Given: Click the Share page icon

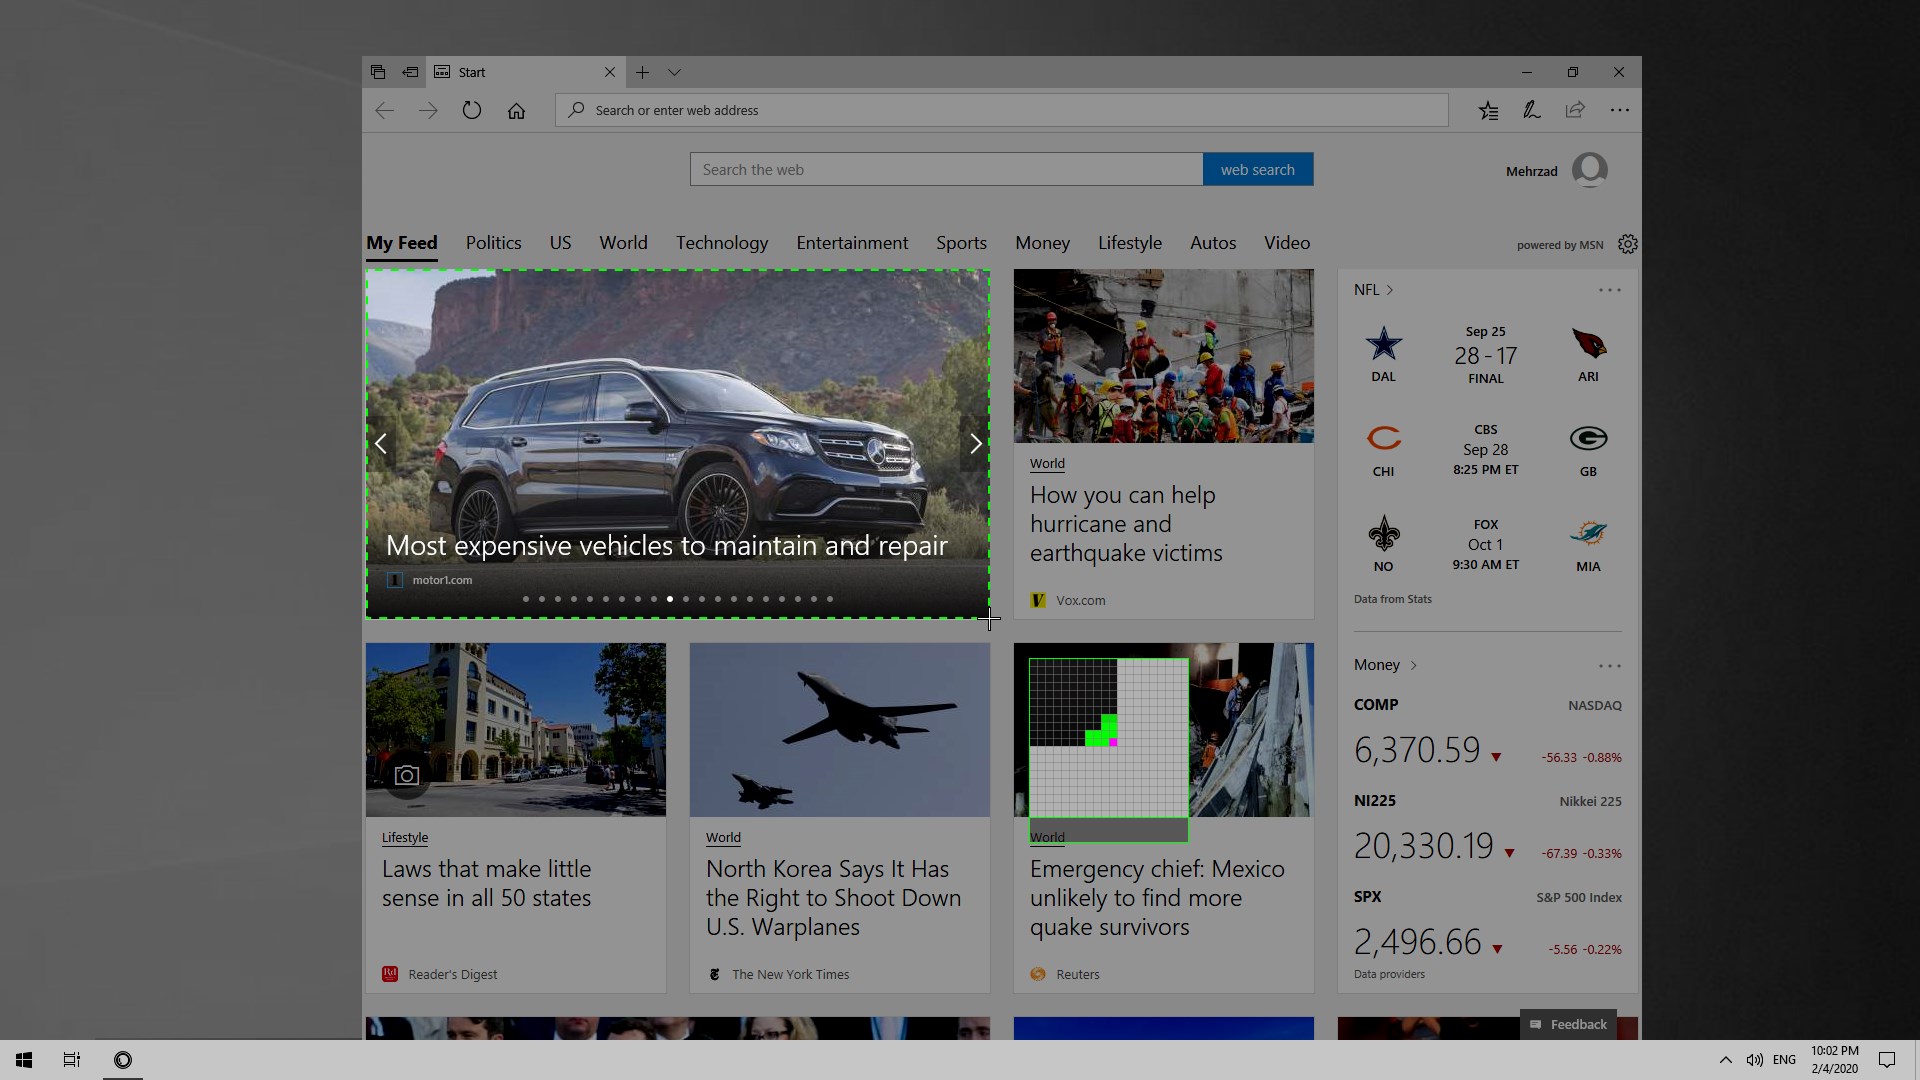Looking at the screenshot, I should click(x=1575, y=111).
